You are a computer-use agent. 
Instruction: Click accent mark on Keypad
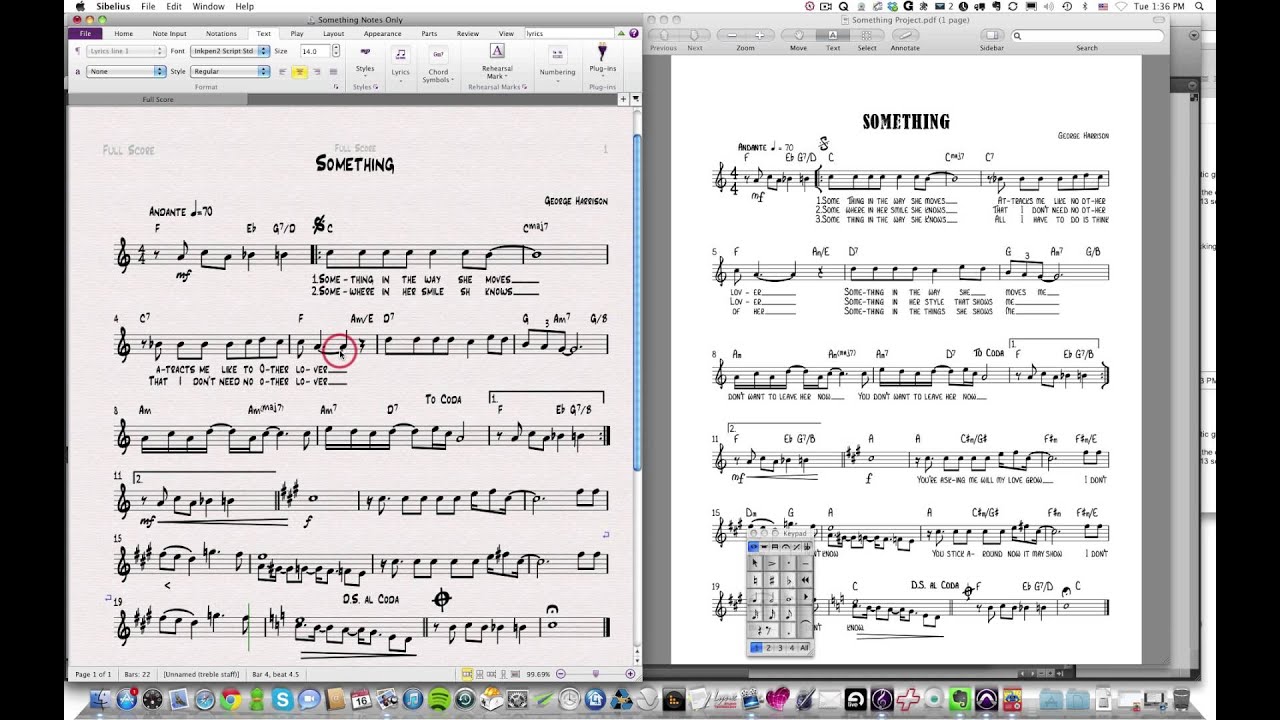(x=772, y=563)
